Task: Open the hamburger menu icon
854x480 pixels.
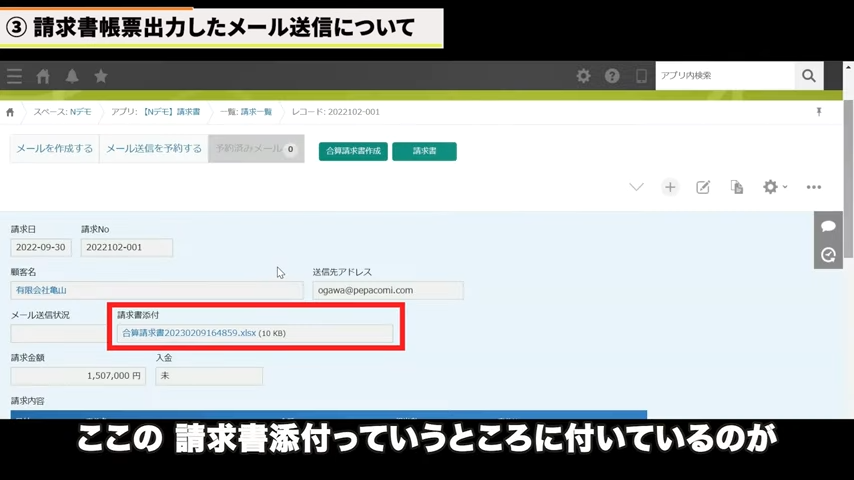Action: point(14,76)
